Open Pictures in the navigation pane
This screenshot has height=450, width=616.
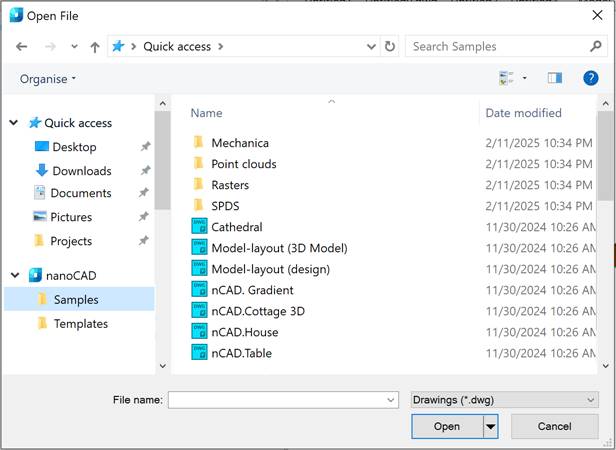pyautogui.click(x=71, y=217)
